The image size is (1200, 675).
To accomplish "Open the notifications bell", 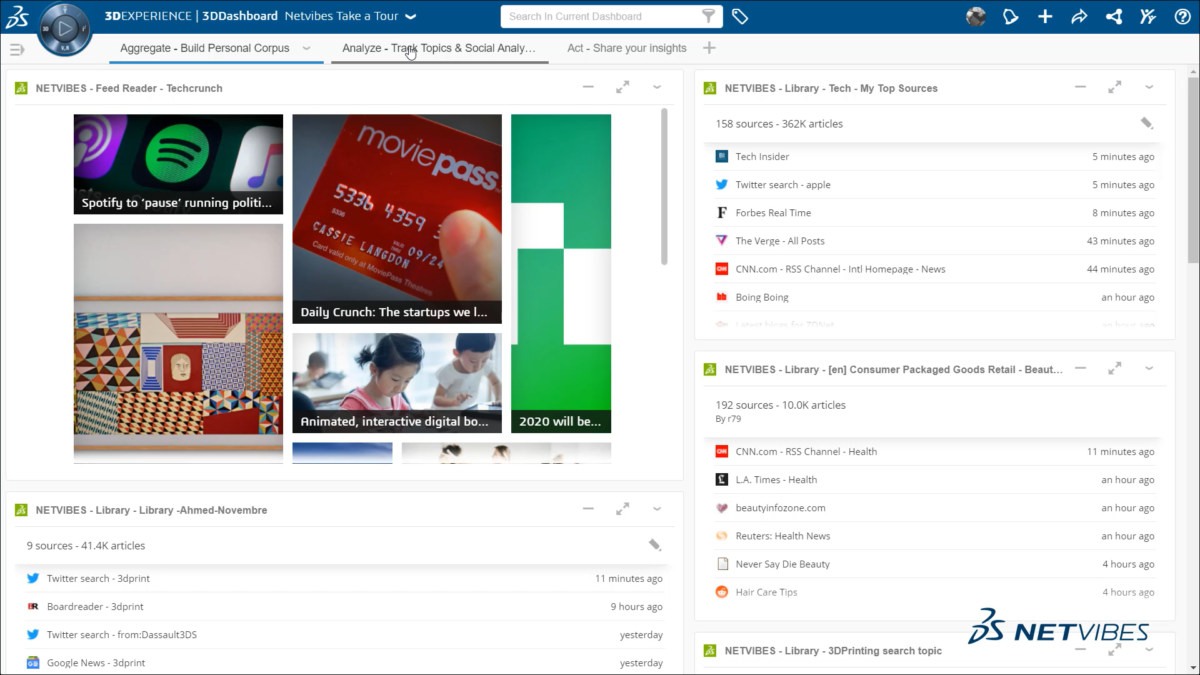I will coord(1011,16).
